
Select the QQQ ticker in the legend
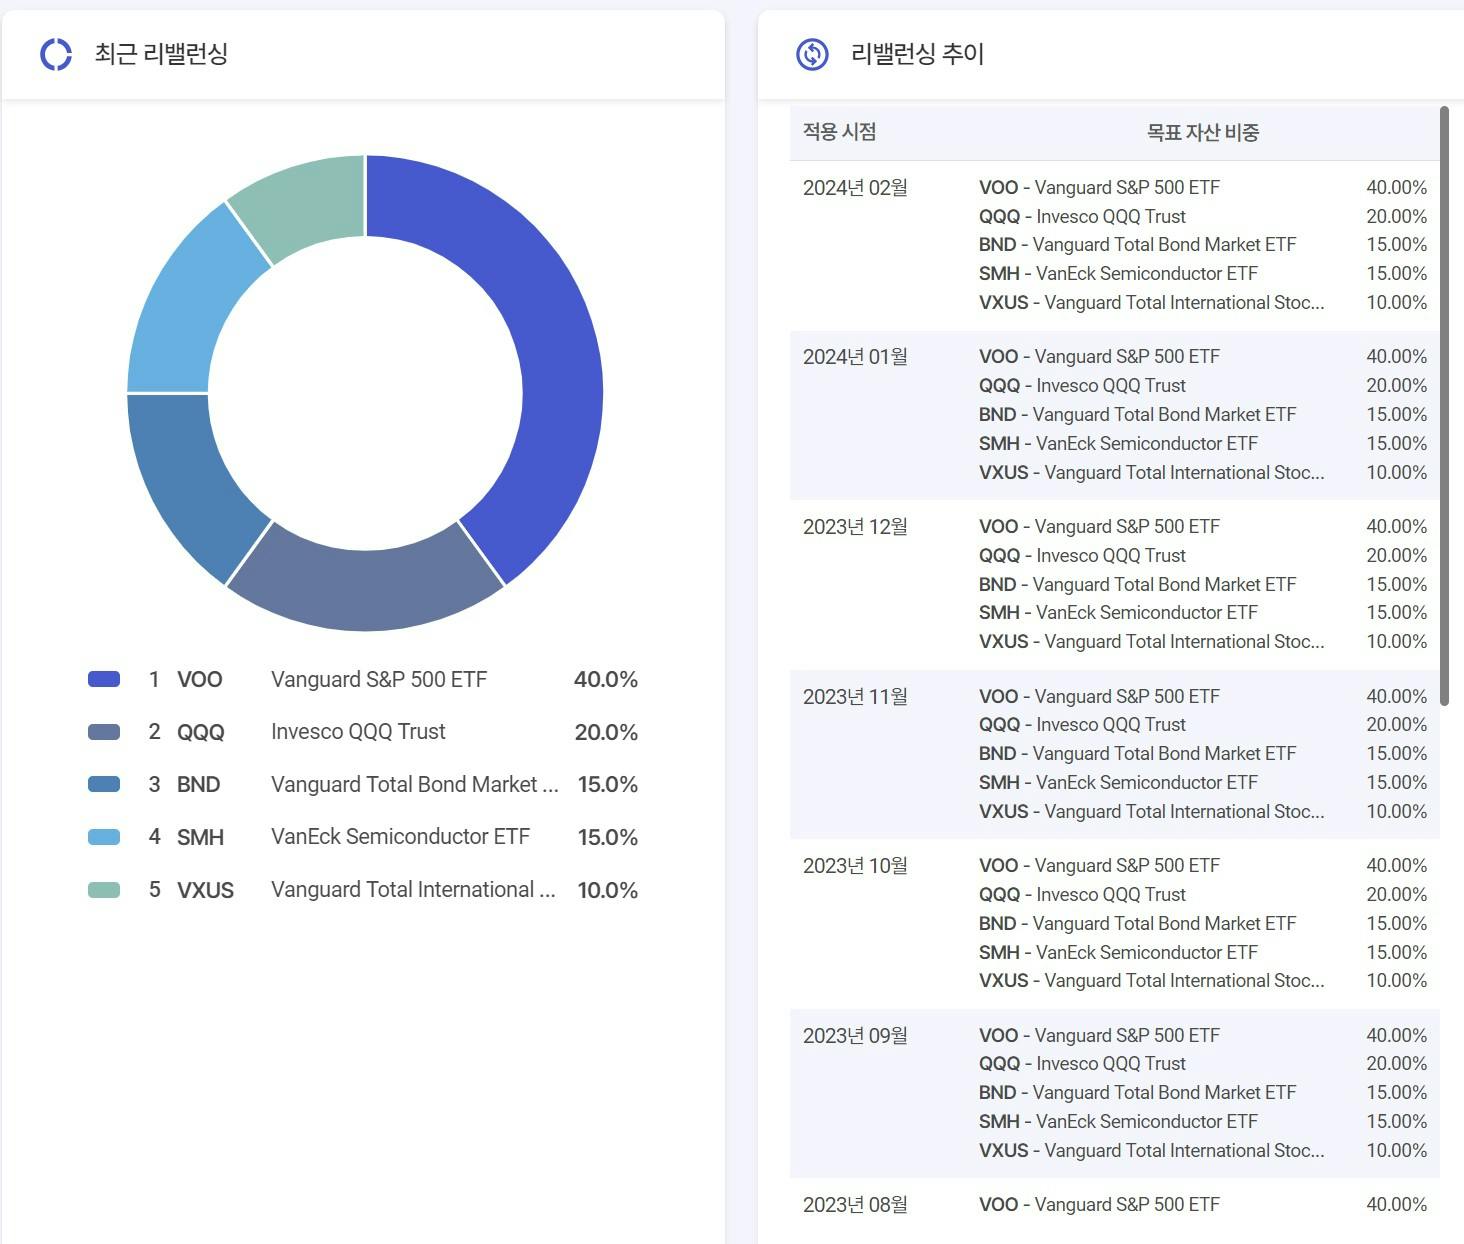click(x=201, y=732)
